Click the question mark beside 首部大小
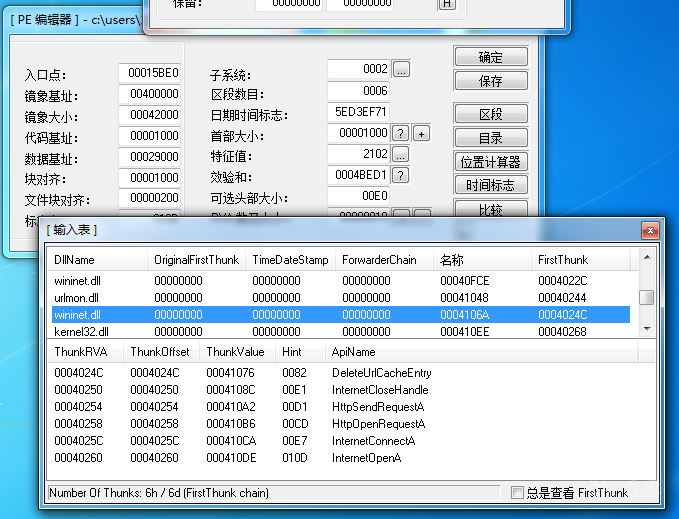Viewport: 679px width, 519px height. point(401,133)
